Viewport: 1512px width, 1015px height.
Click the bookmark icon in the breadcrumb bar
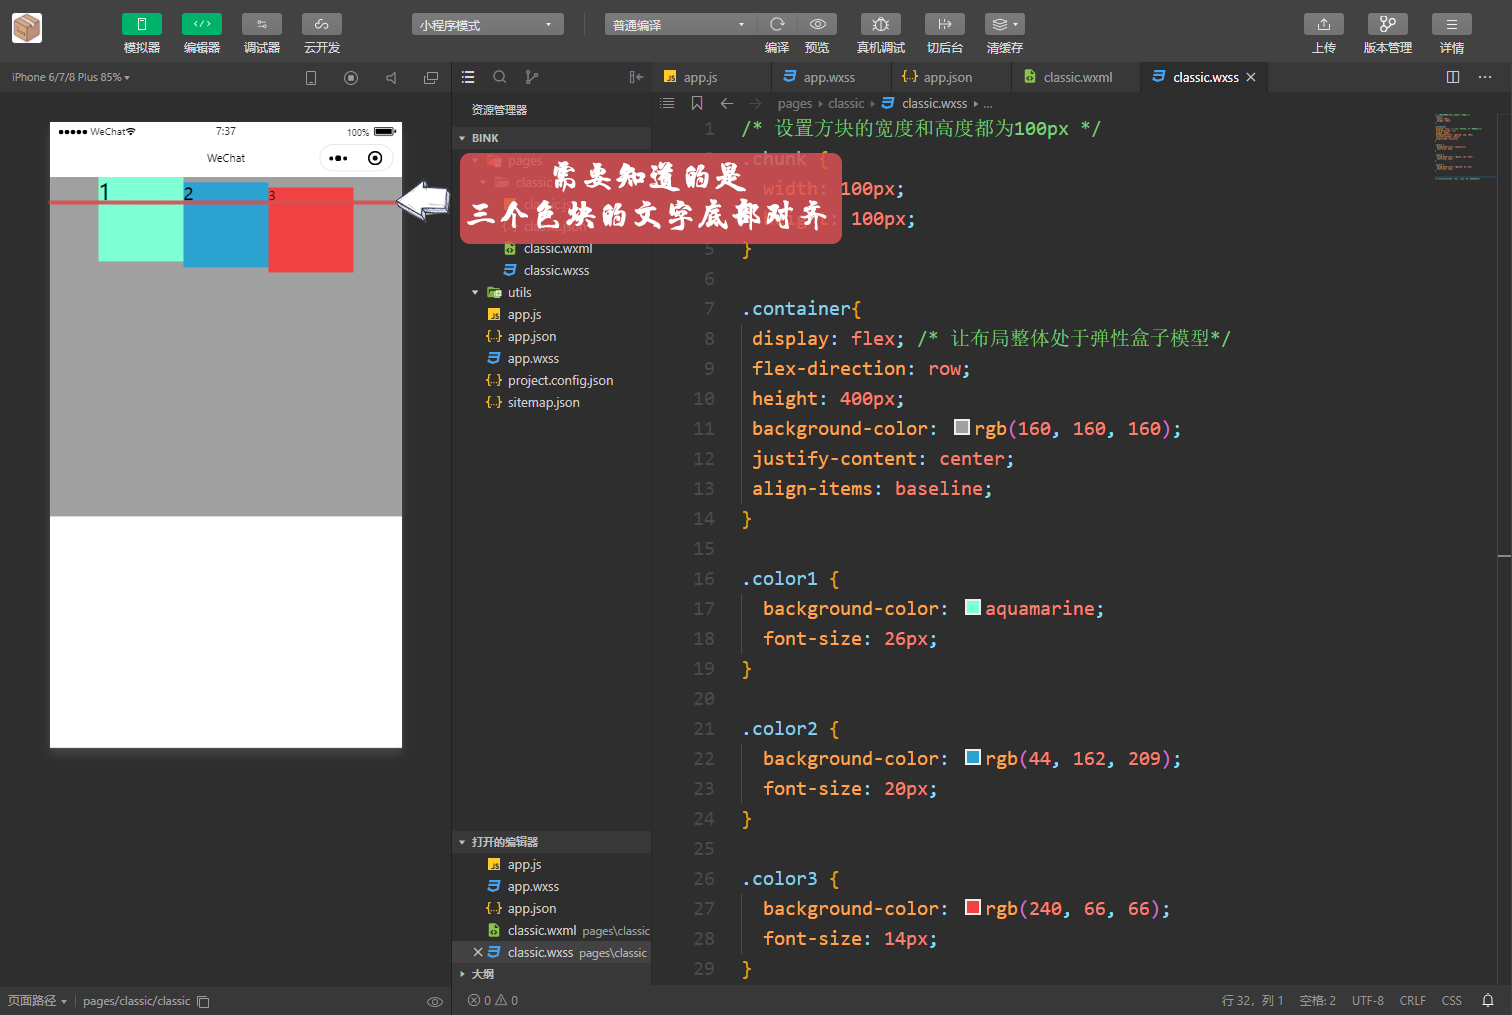[697, 103]
